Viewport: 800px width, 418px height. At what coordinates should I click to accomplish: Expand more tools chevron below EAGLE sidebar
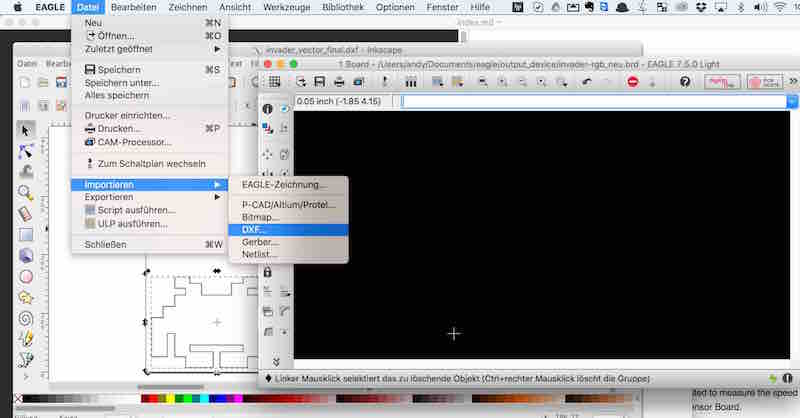click(x=276, y=361)
